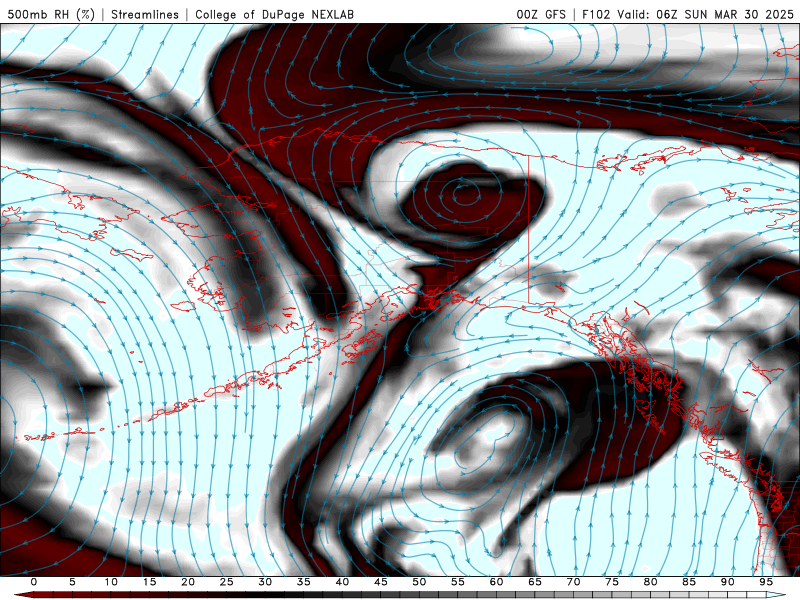Click the color bar label '50'
This screenshot has height=600, width=800.
(x=419, y=582)
